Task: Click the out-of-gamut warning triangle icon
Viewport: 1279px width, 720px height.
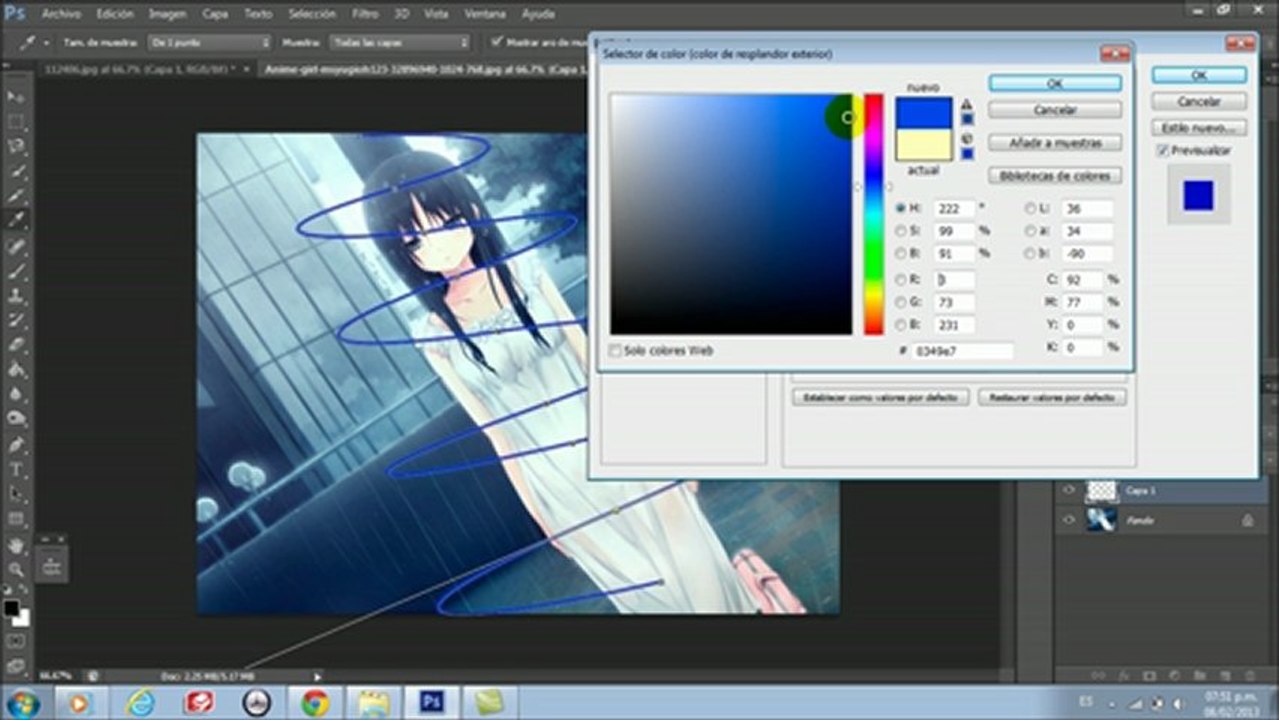Action: 967,103
